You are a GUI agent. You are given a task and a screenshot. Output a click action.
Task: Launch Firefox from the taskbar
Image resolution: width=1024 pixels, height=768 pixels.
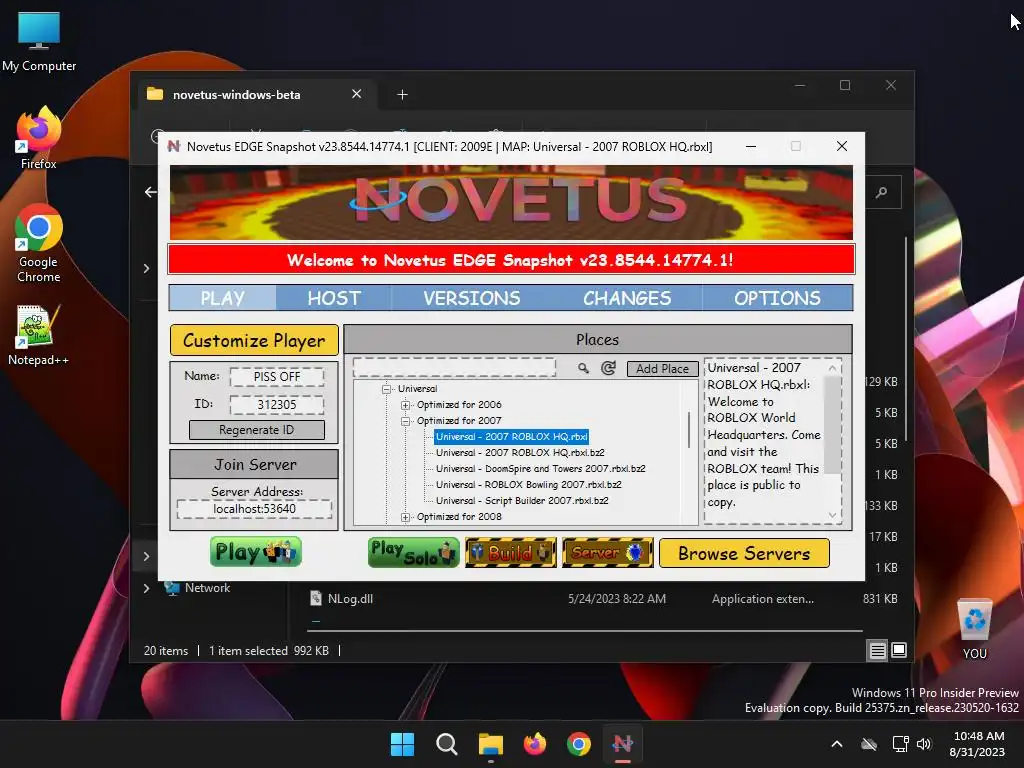(535, 744)
